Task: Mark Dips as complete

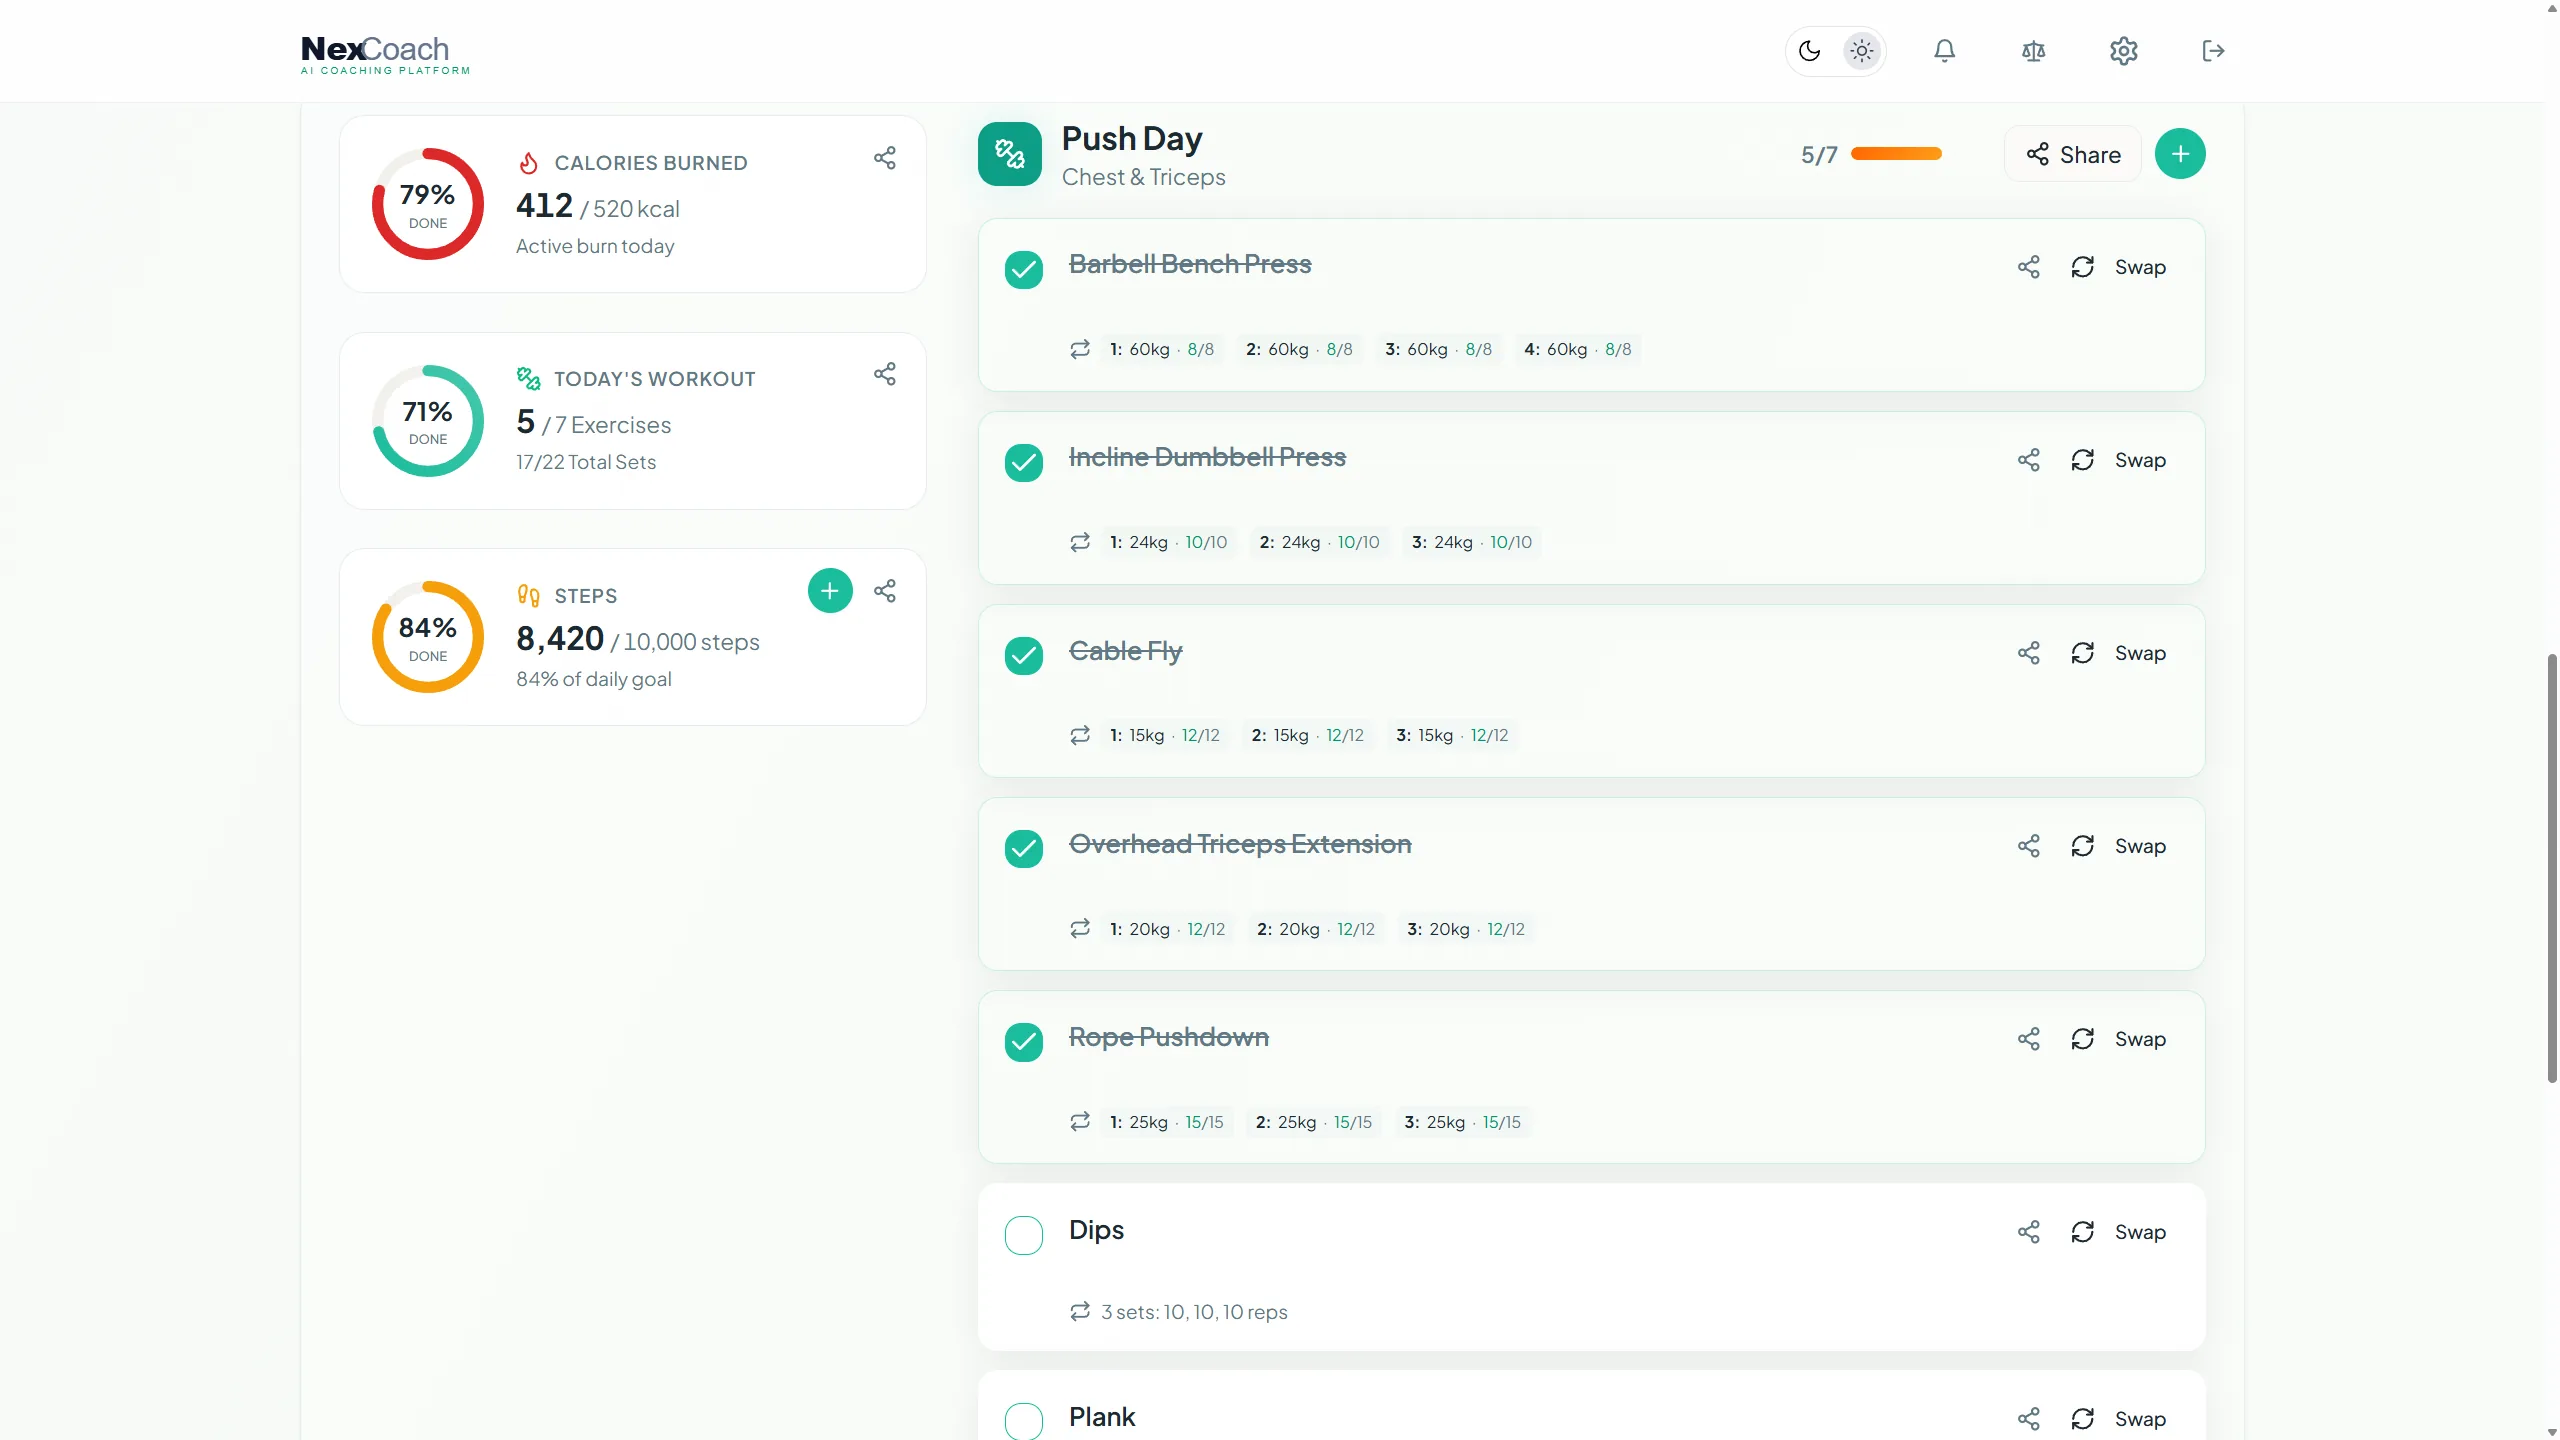Action: tap(1024, 1235)
